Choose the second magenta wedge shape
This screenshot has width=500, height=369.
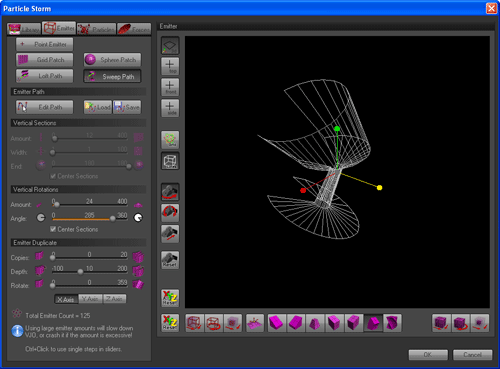(296, 323)
